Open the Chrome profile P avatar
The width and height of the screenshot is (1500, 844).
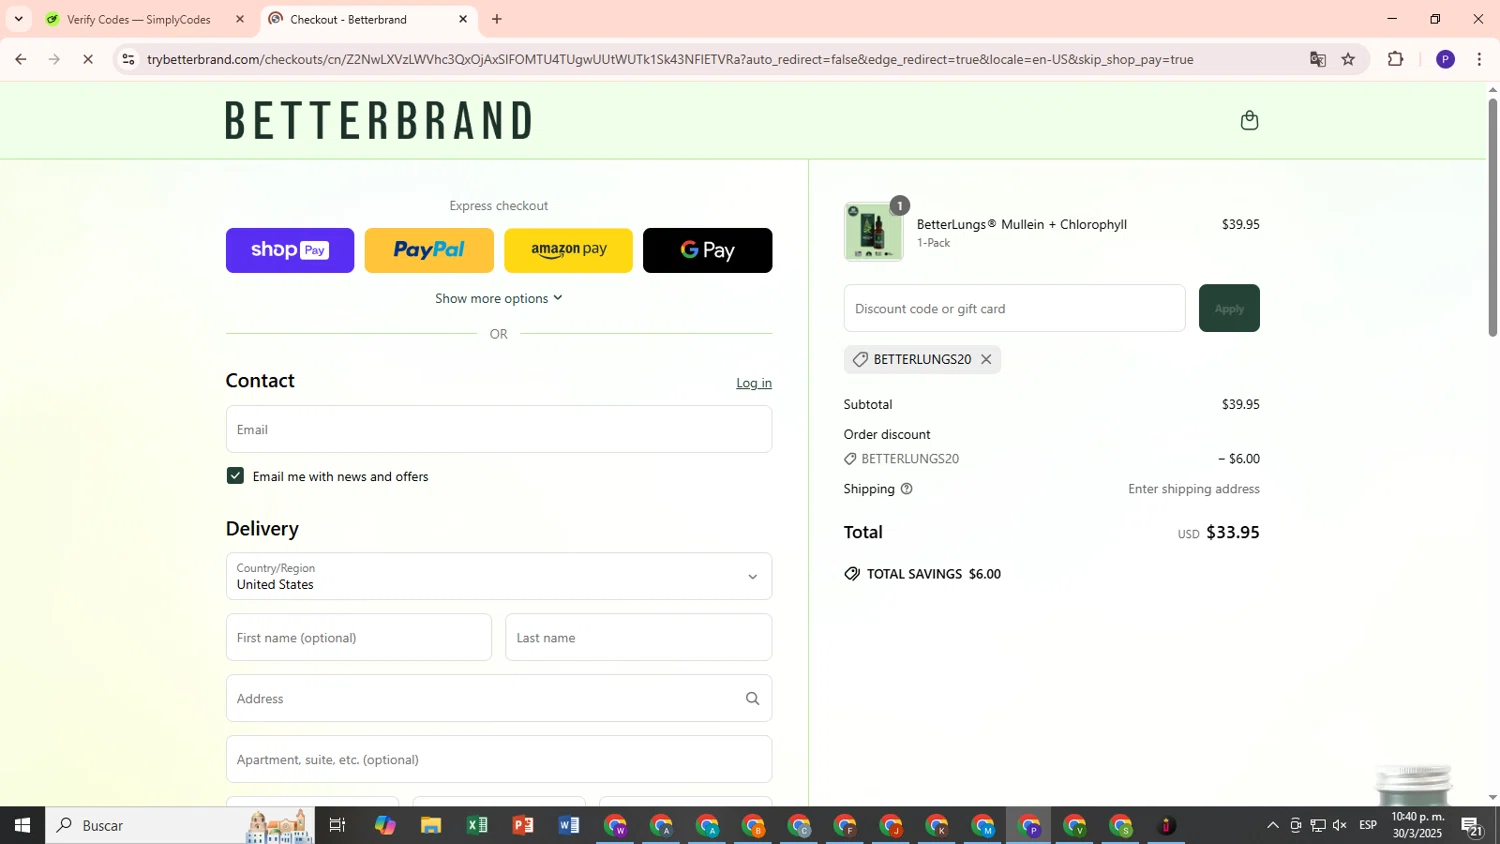pos(1445,59)
